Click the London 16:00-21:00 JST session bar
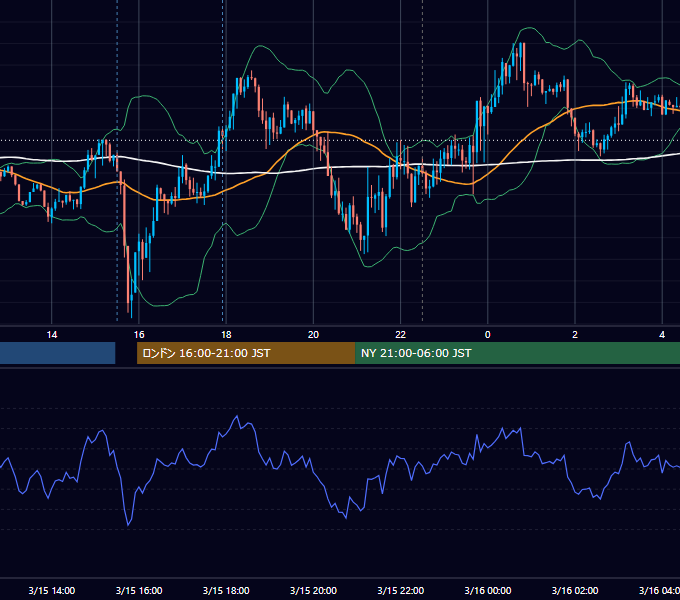680x600 pixels. click(246, 353)
